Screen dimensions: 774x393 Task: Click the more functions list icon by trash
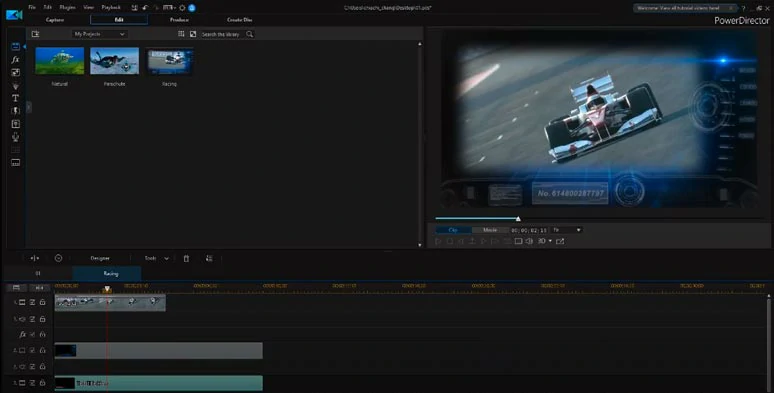(209, 258)
